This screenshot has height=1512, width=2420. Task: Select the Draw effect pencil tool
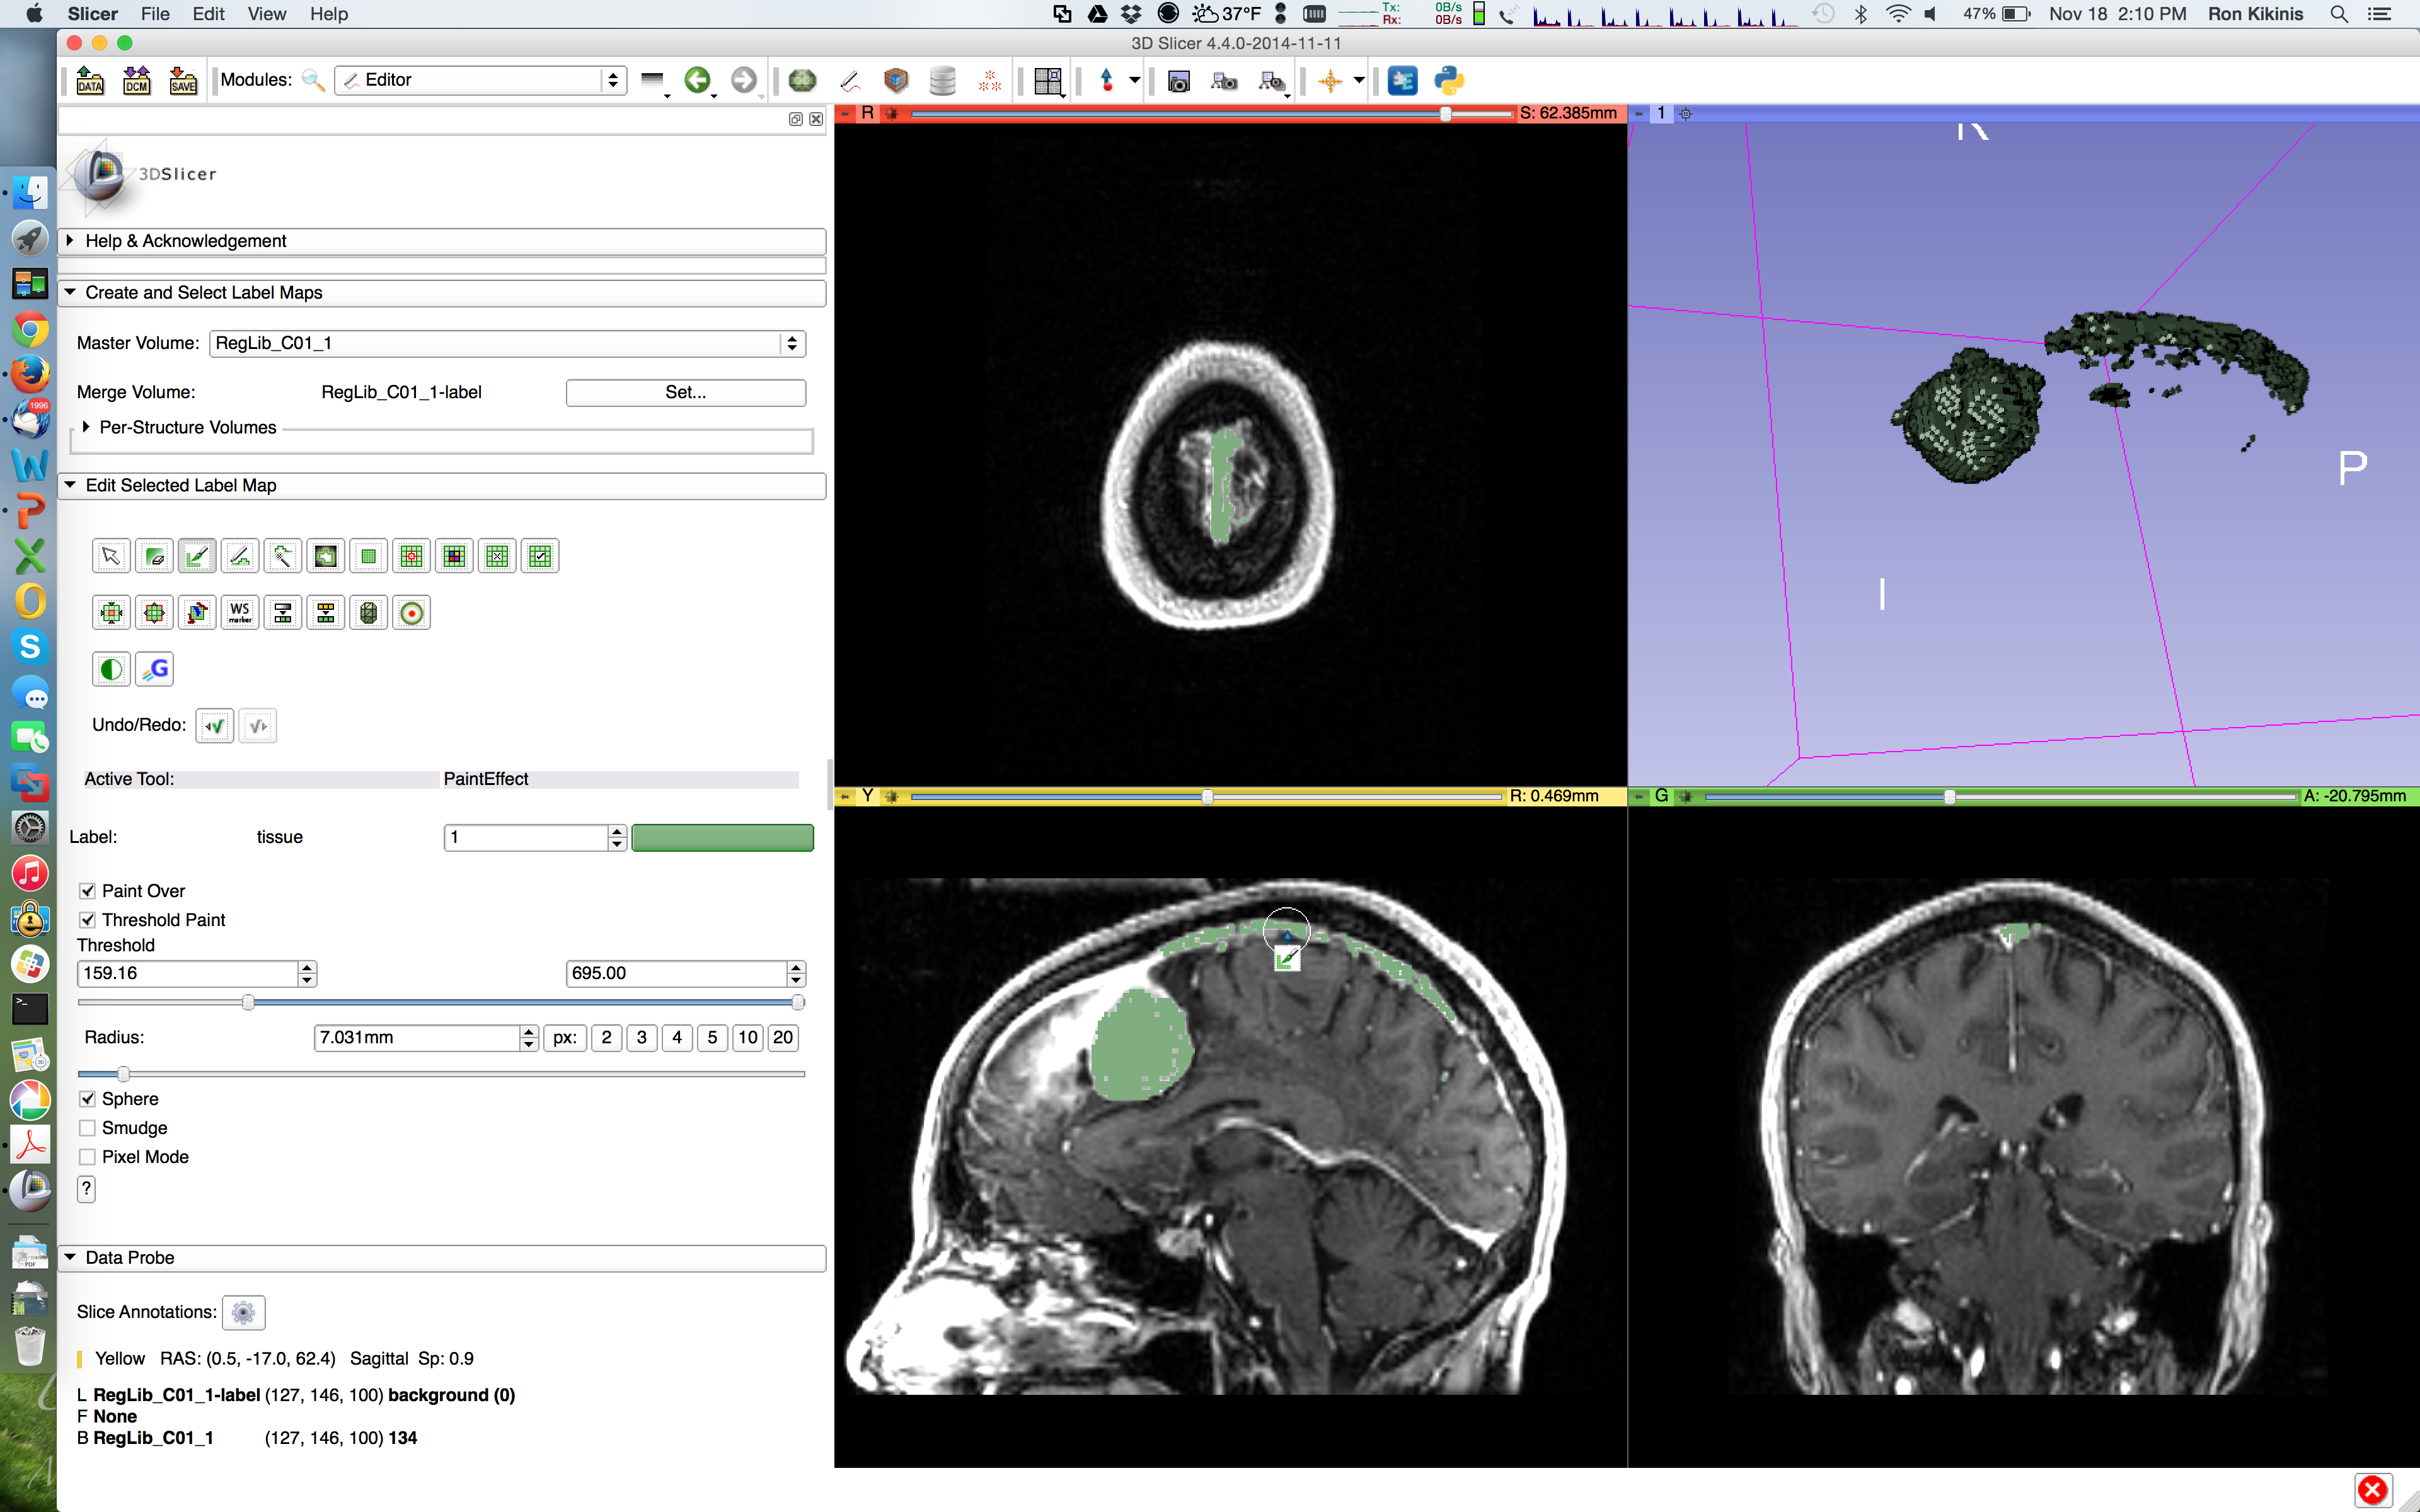pyautogui.click(x=240, y=557)
